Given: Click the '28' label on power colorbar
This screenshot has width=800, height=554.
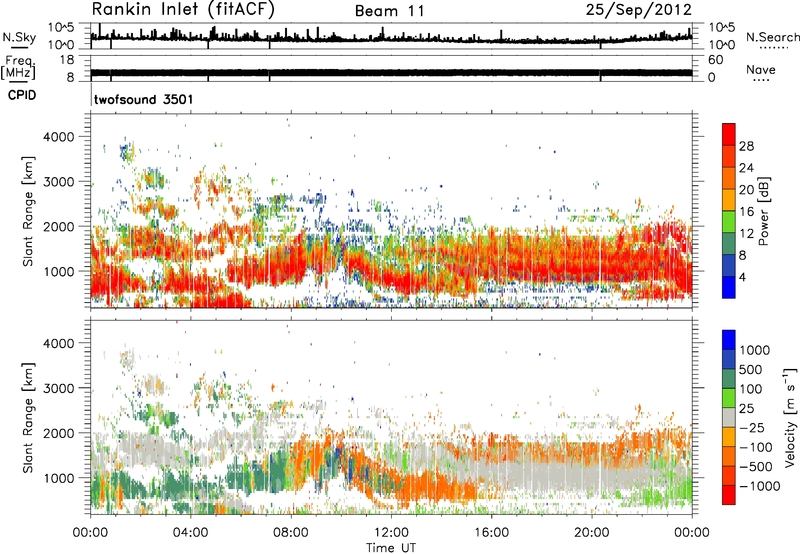Looking at the screenshot, I should [x=746, y=146].
